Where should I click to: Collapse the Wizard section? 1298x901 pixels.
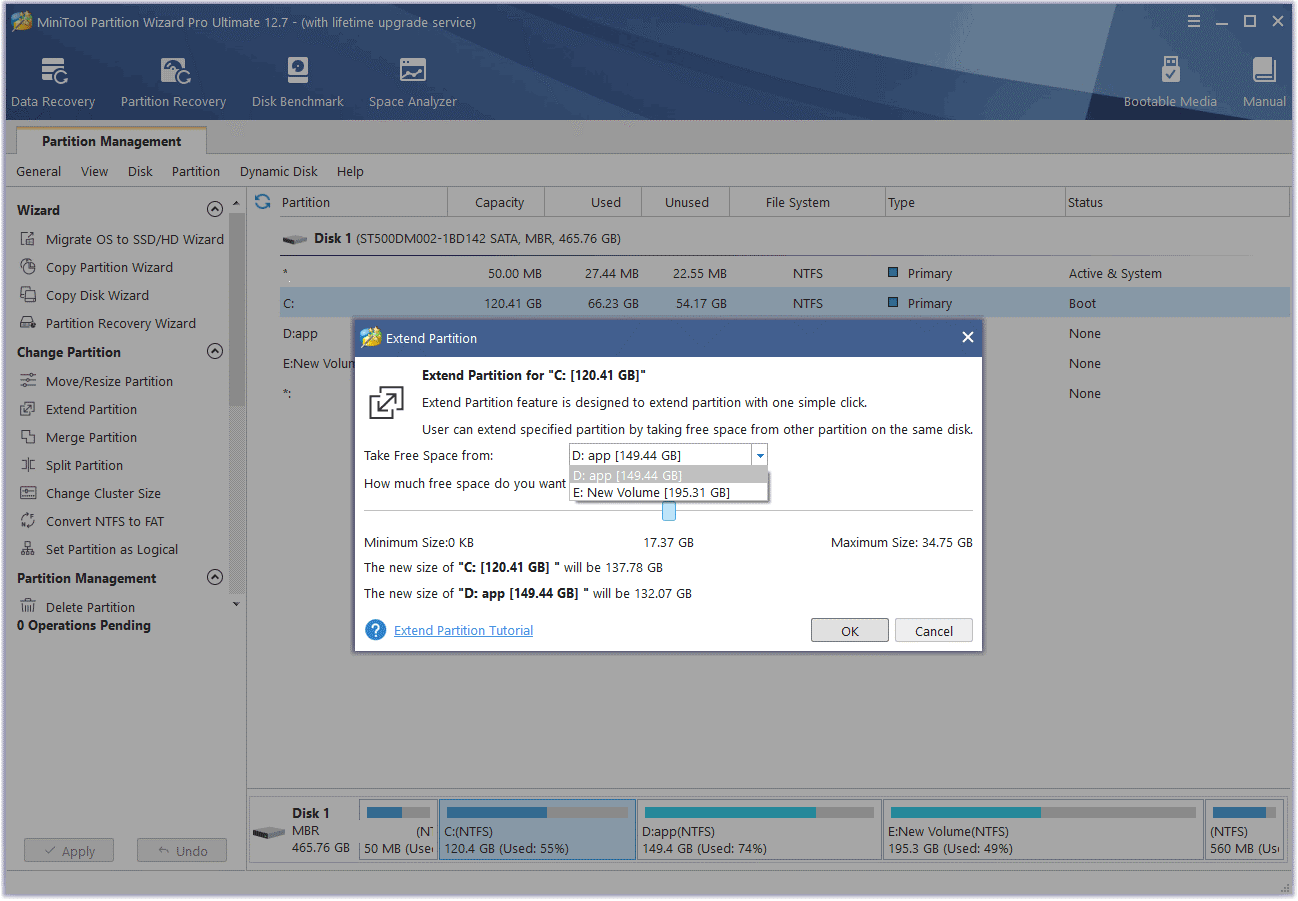click(x=214, y=210)
